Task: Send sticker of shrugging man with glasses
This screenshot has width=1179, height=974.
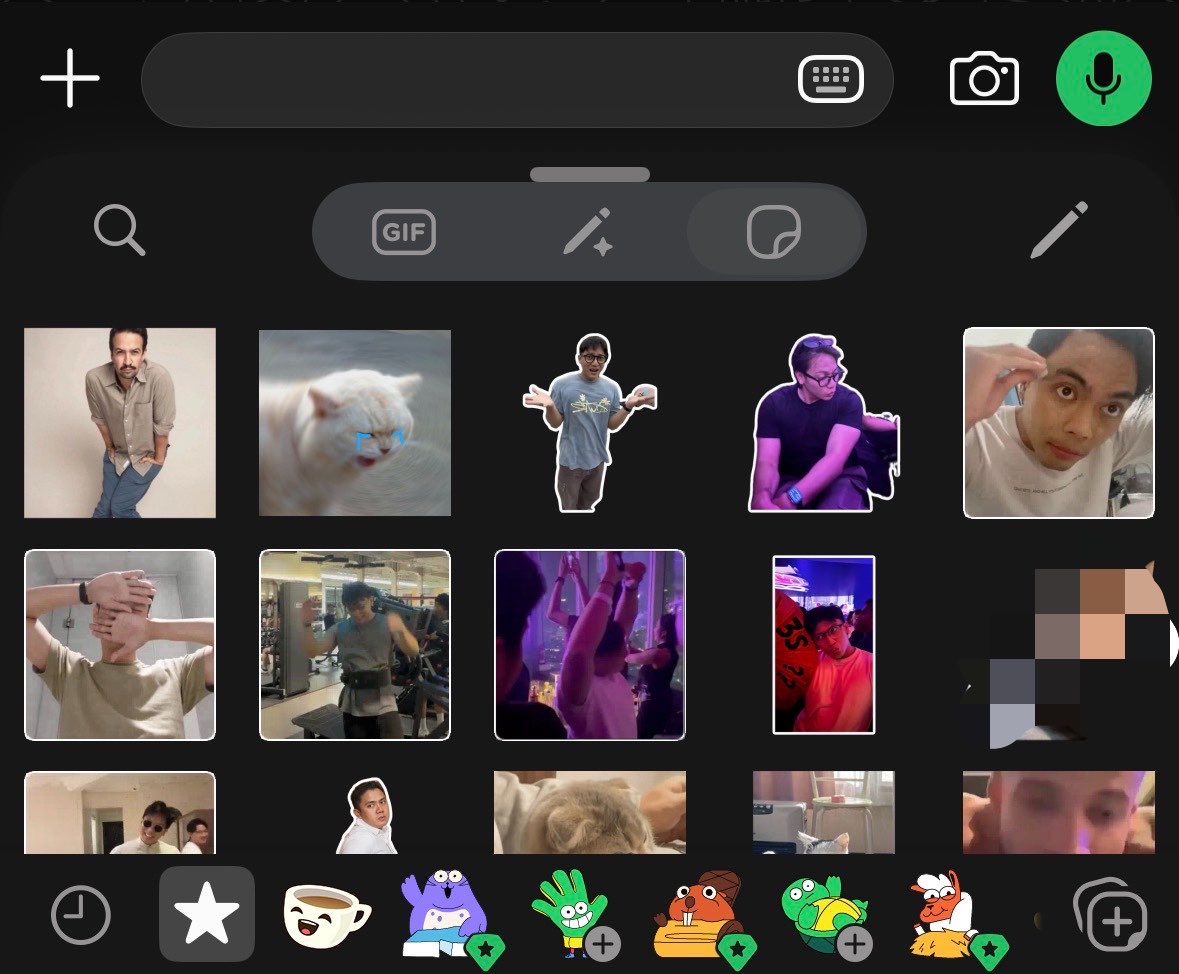Action: (590, 423)
